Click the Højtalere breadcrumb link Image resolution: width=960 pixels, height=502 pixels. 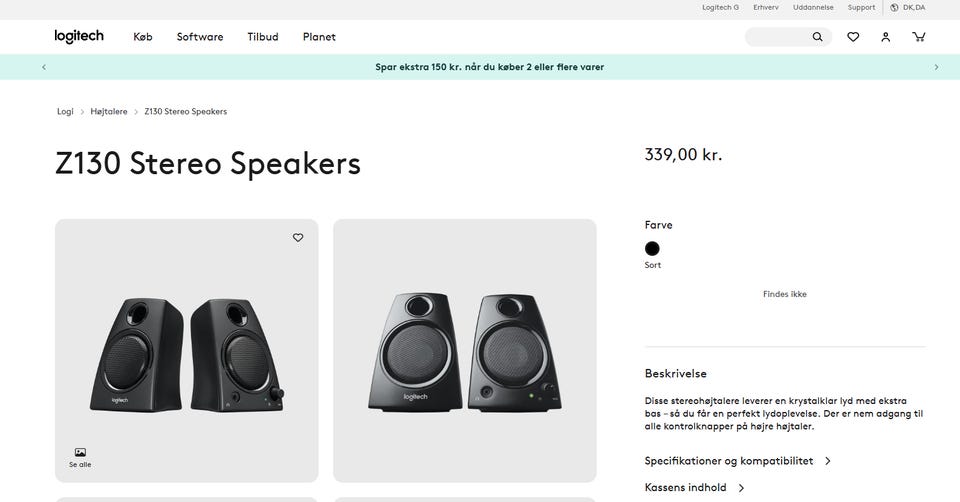[x=109, y=112]
